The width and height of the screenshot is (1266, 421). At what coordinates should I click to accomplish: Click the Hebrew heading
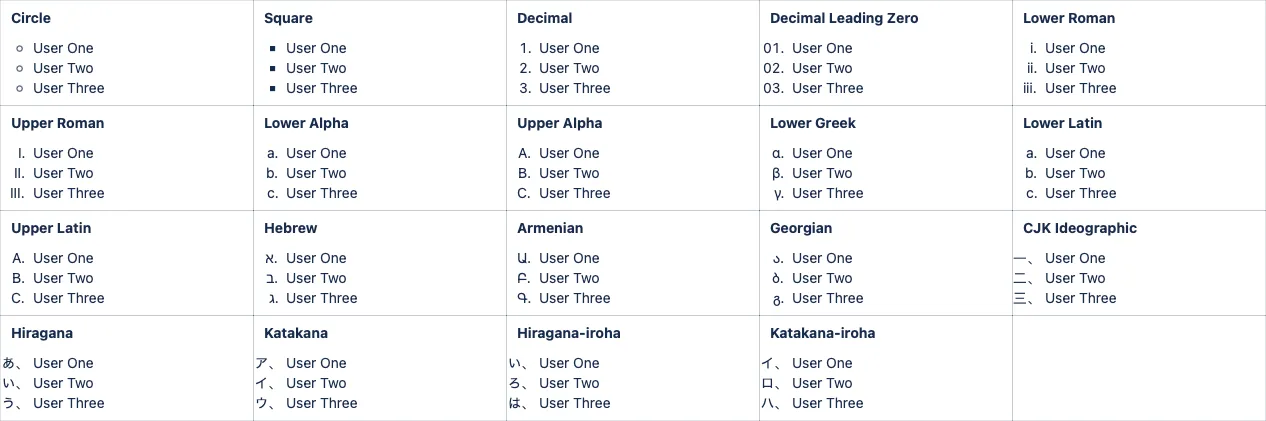coord(291,228)
